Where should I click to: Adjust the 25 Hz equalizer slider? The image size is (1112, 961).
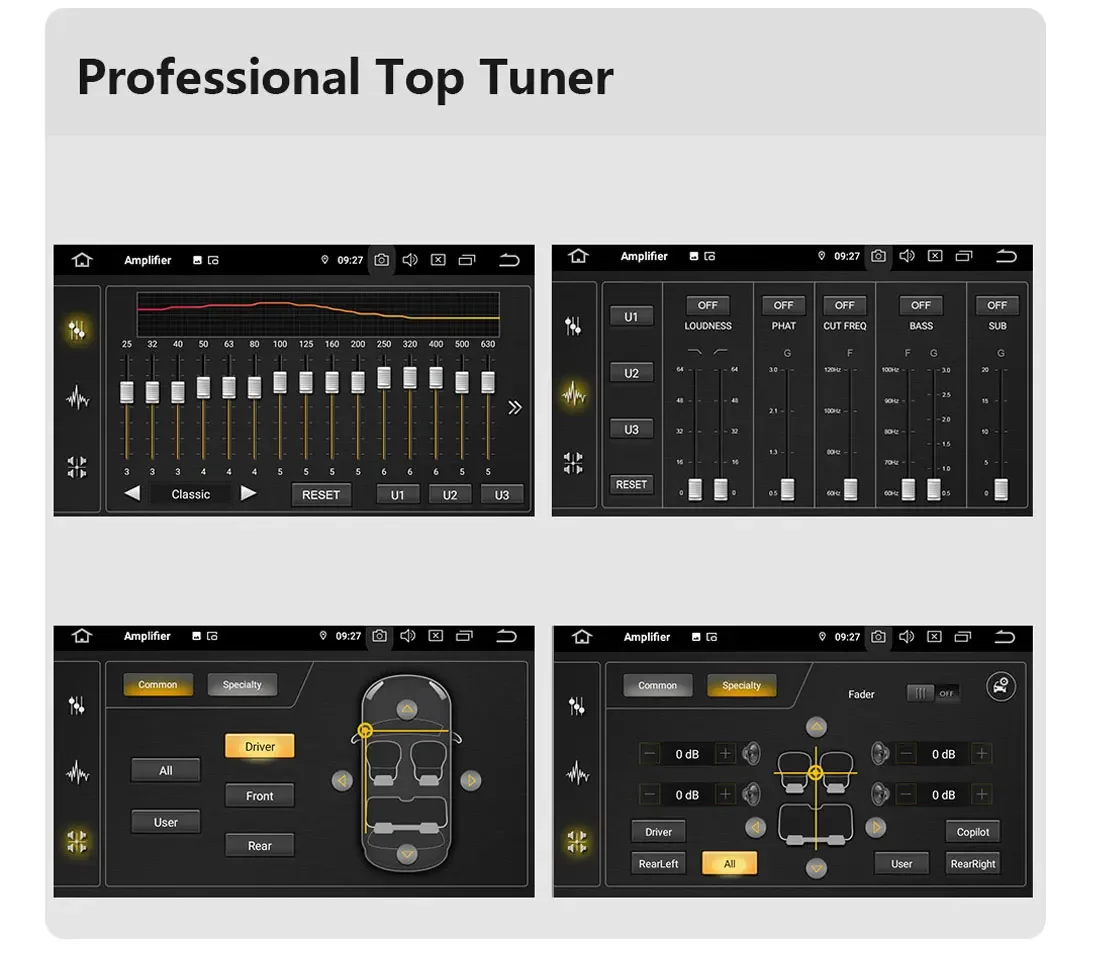pyautogui.click(x=127, y=391)
